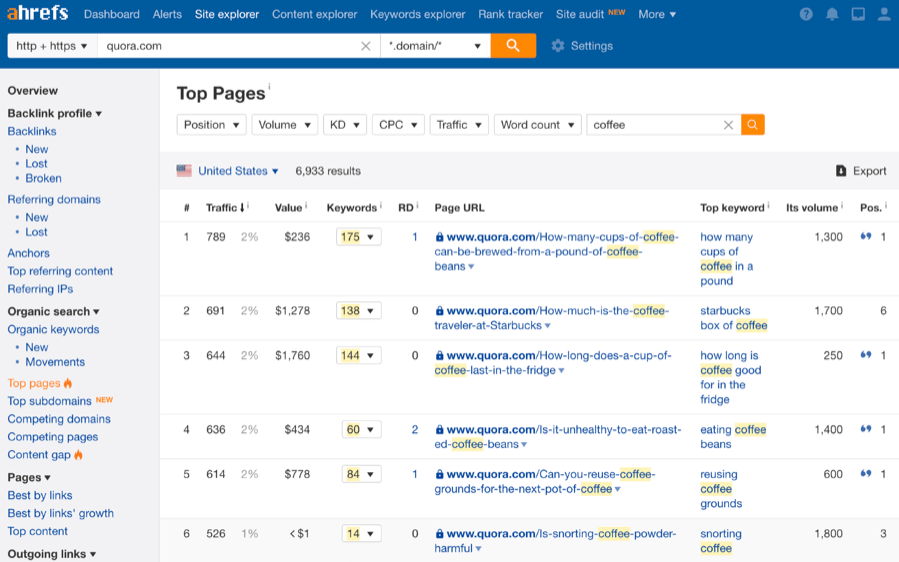Open Backlinks in sidebar
The width and height of the screenshot is (899, 562).
tap(32, 131)
